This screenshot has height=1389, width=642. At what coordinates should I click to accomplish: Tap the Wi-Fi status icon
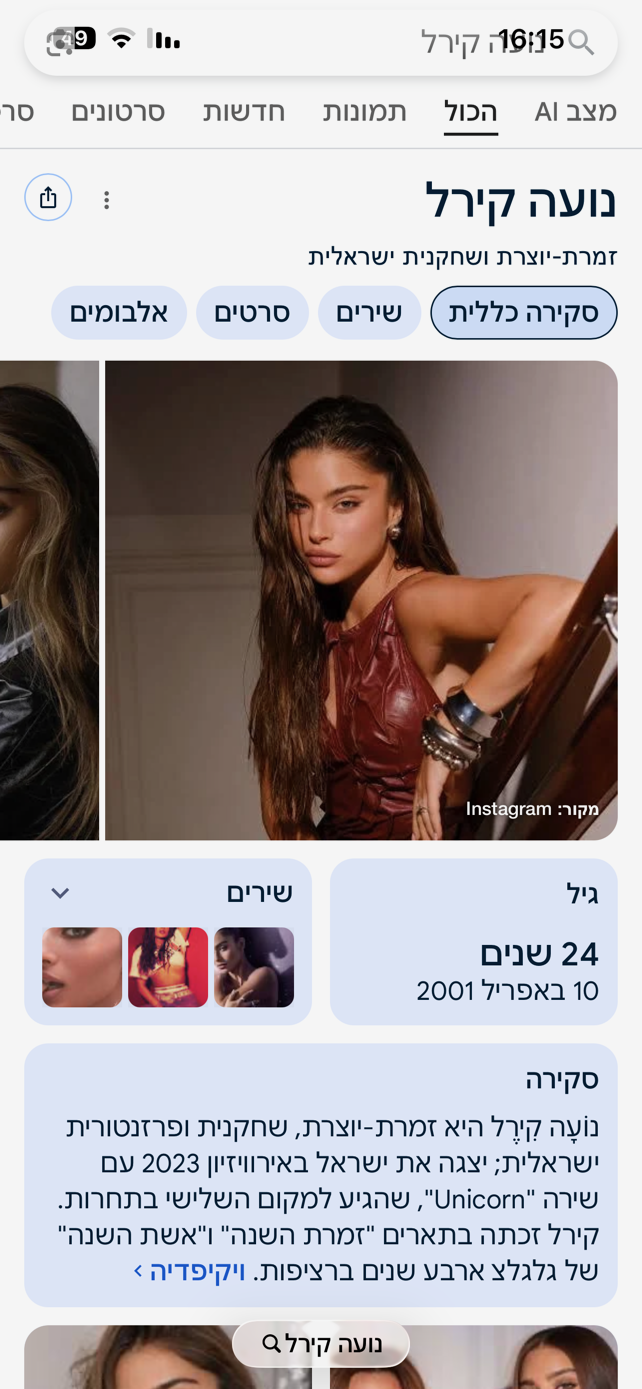(x=122, y=40)
